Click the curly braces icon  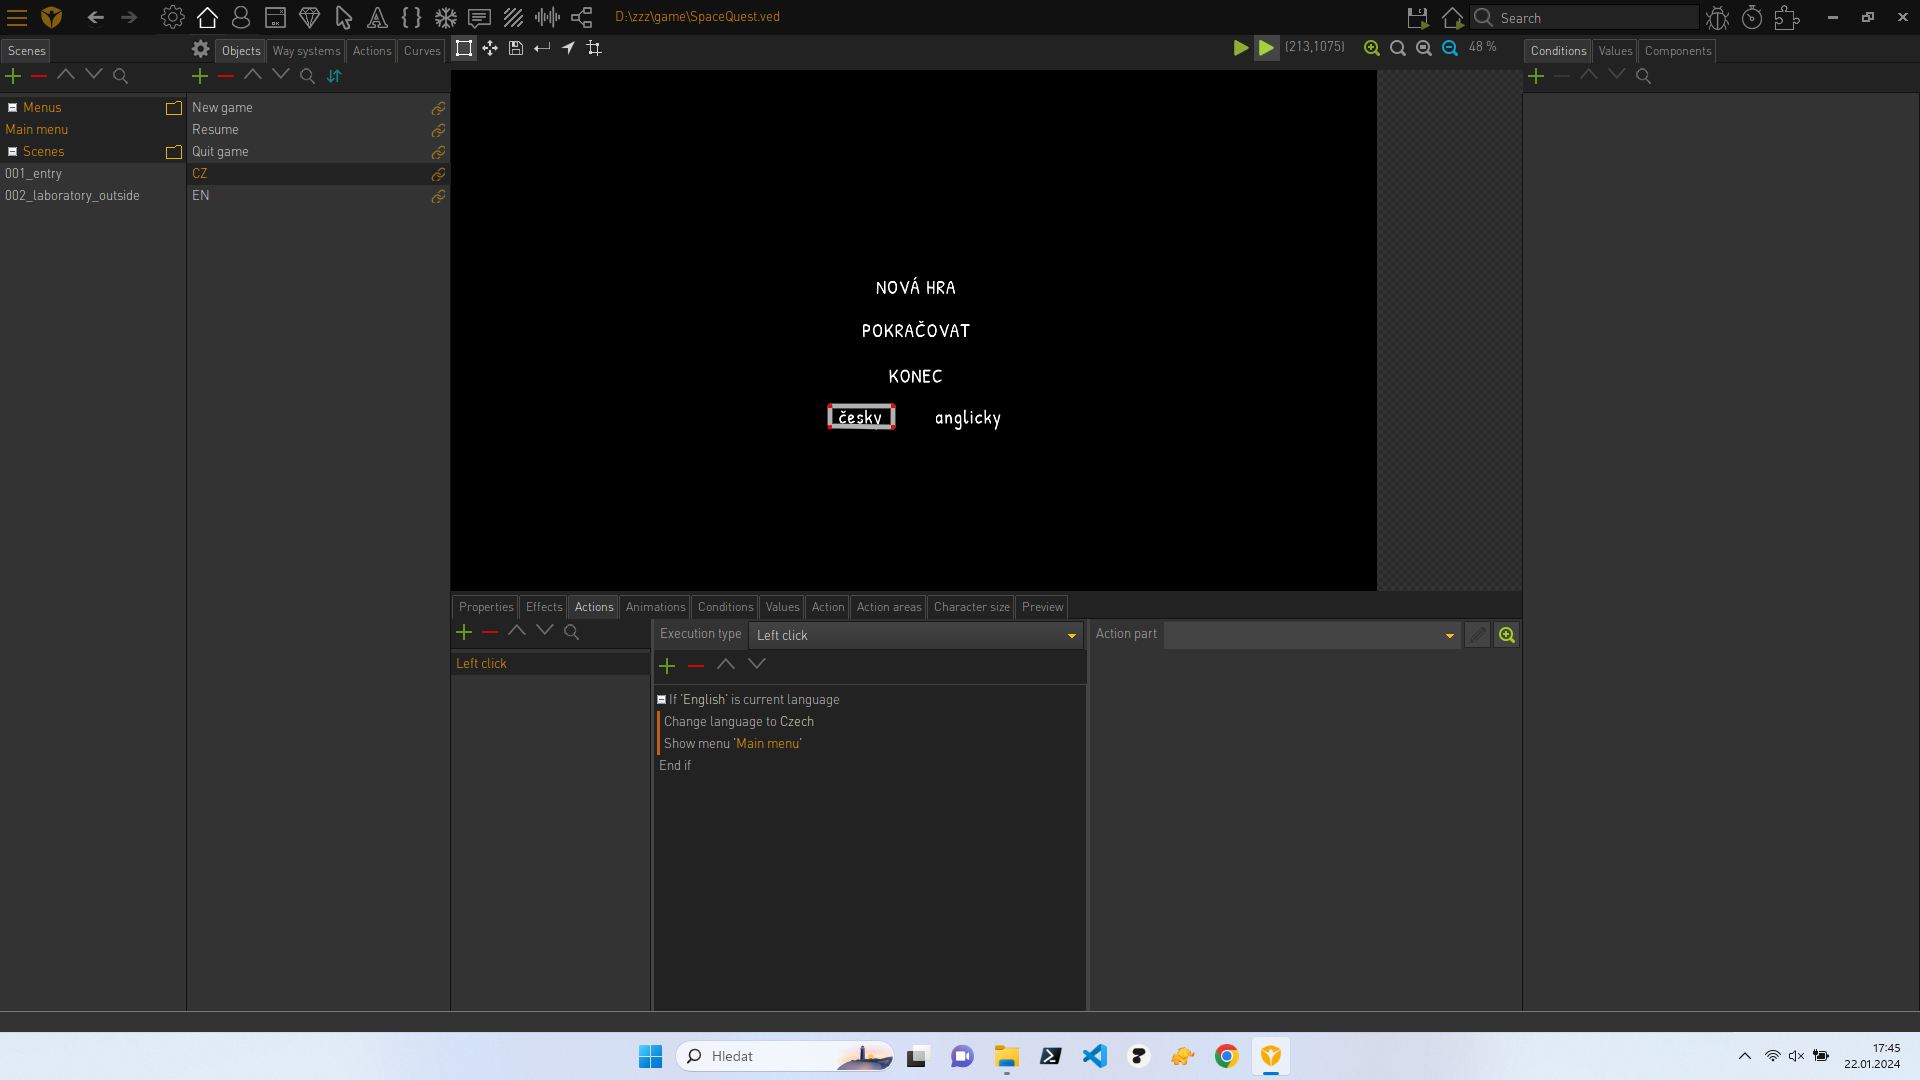point(411,17)
